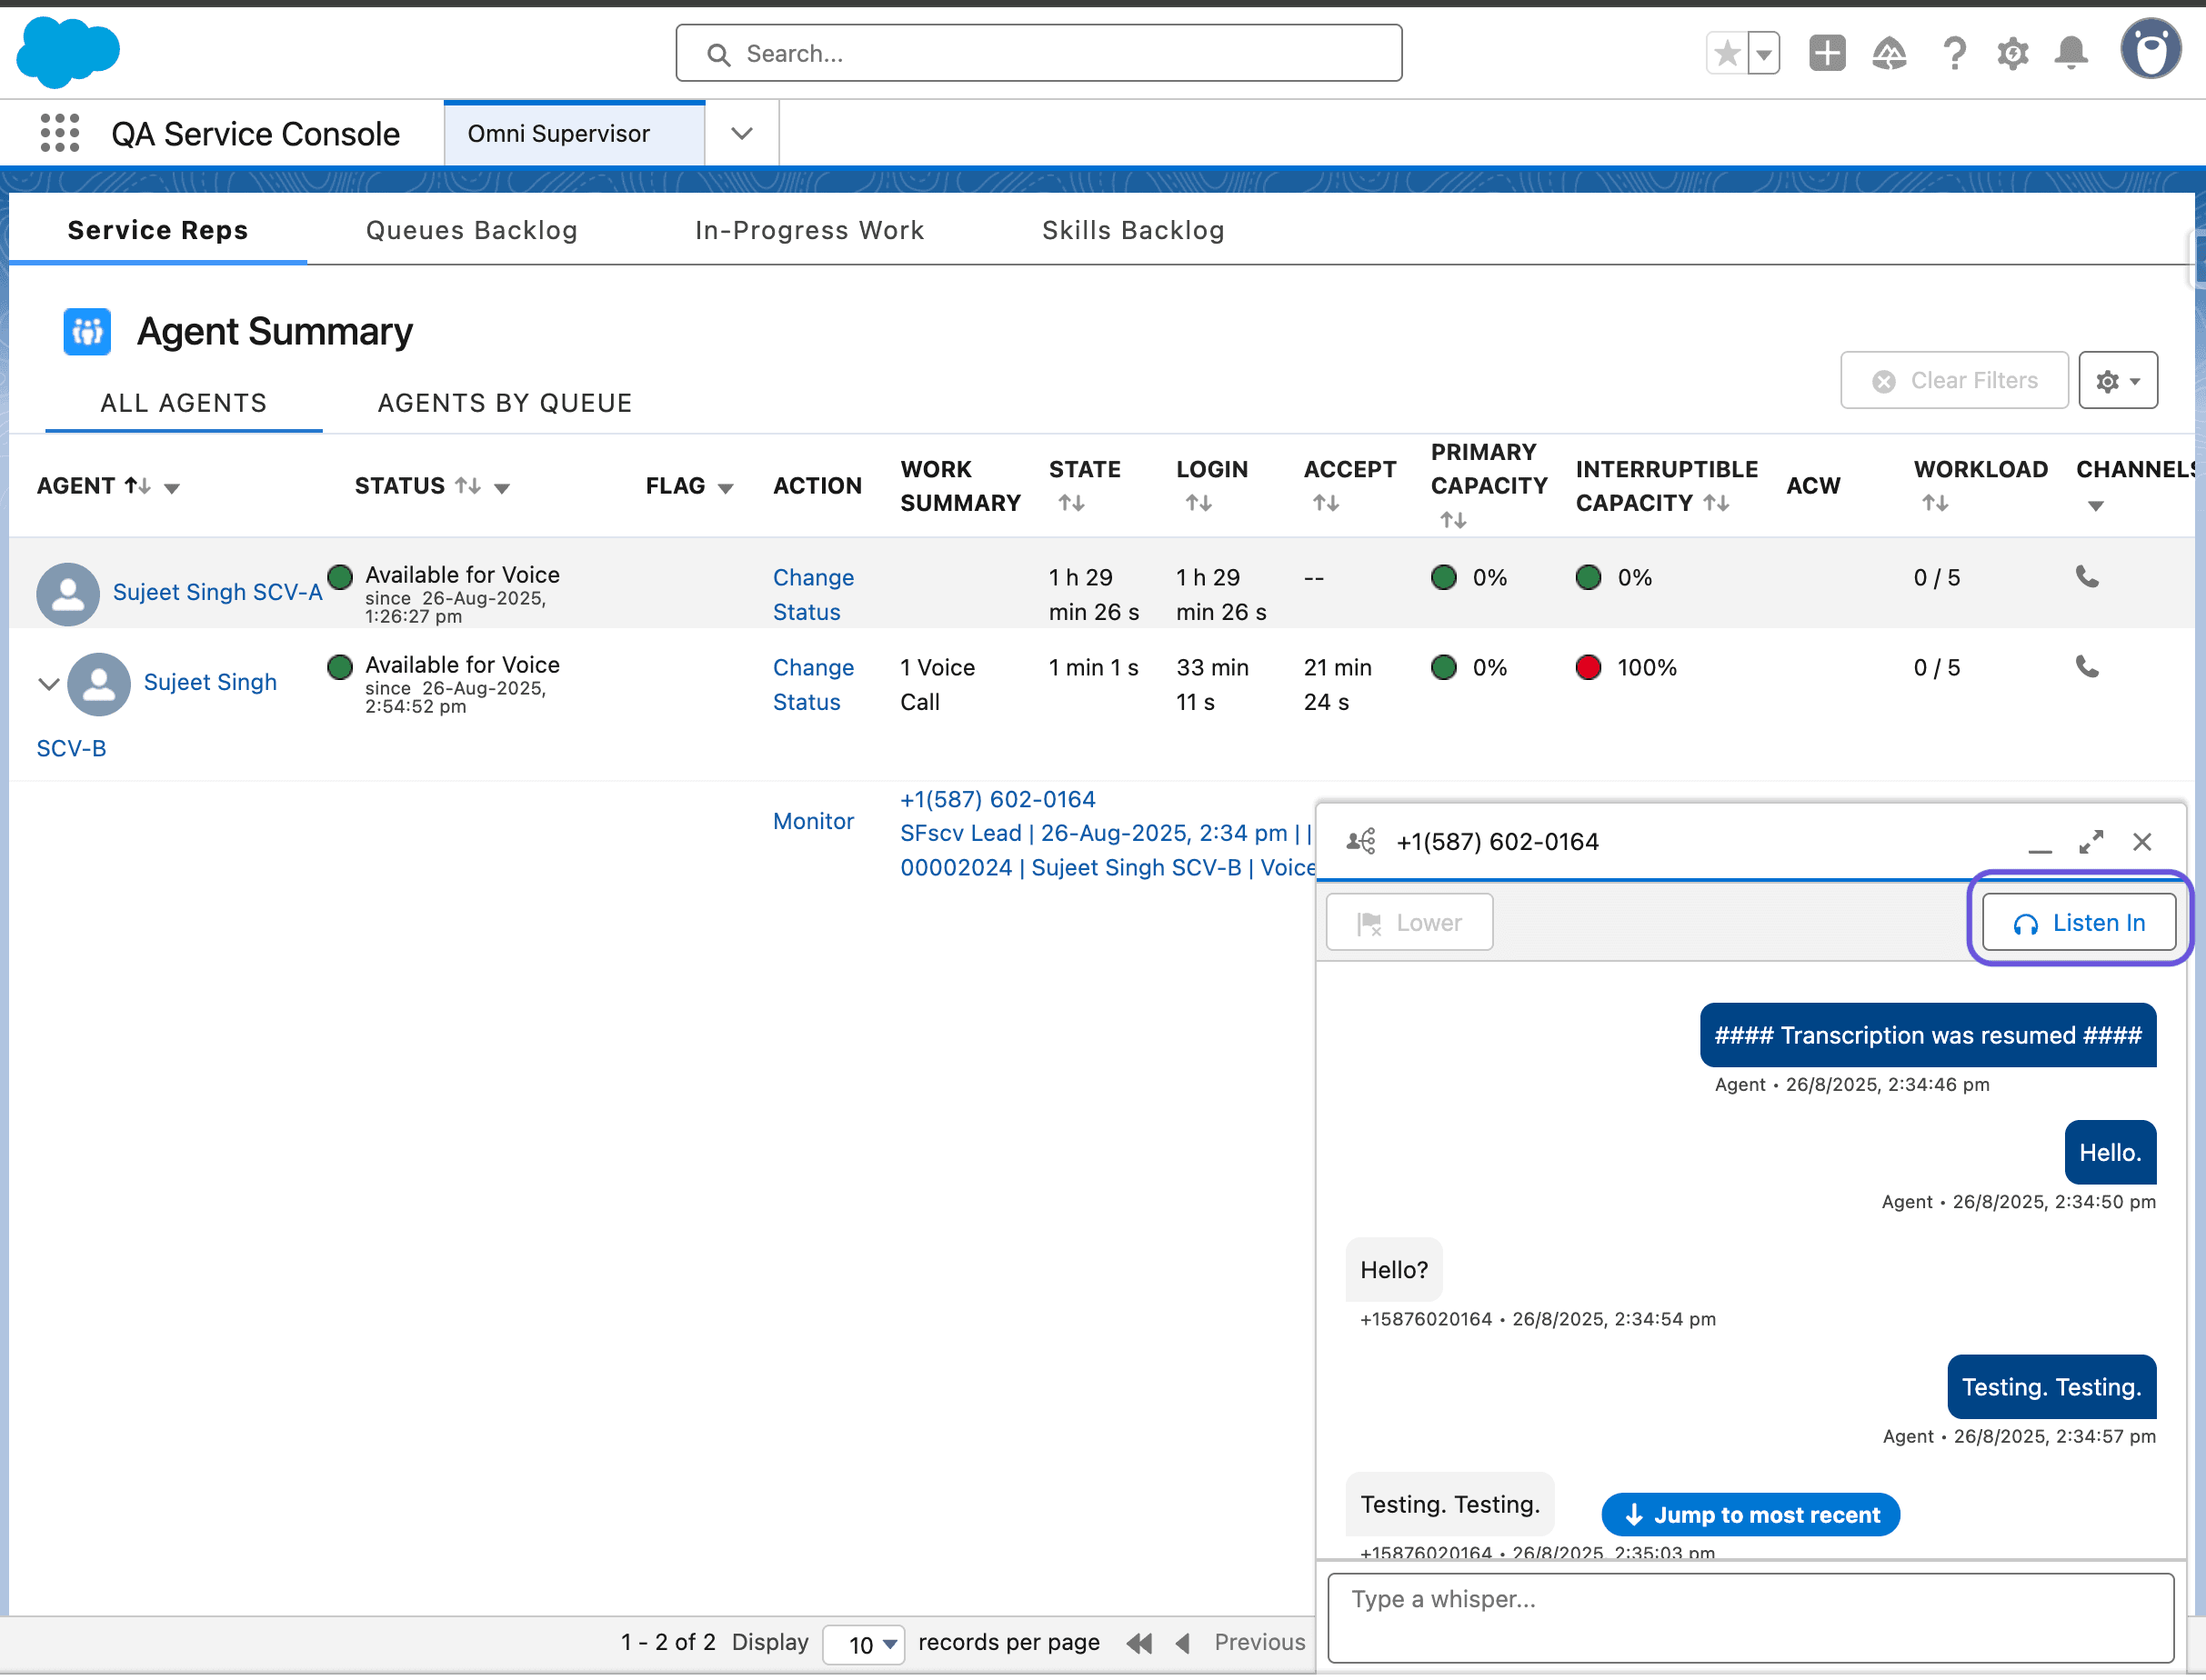Open Salesforce Setup via the gear icon
2206x1680 pixels.
[x=2012, y=53]
